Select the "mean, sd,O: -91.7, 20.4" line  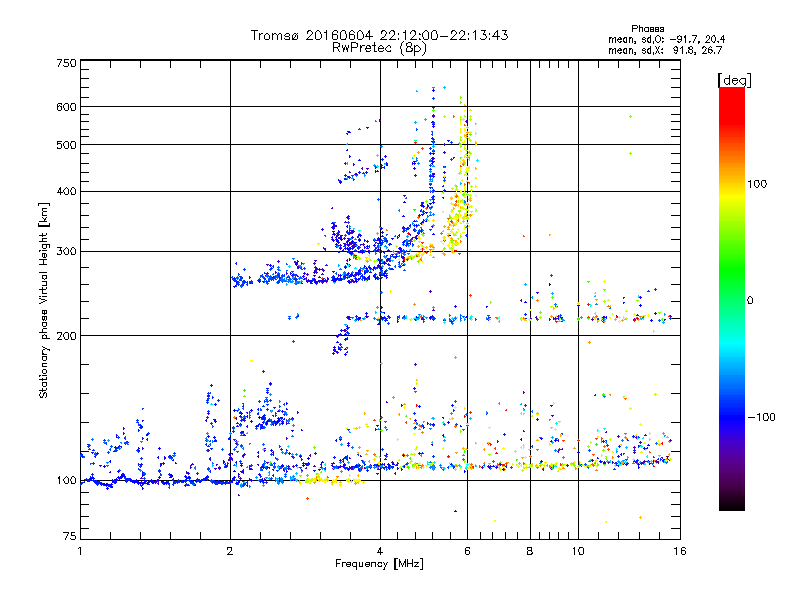666,39
